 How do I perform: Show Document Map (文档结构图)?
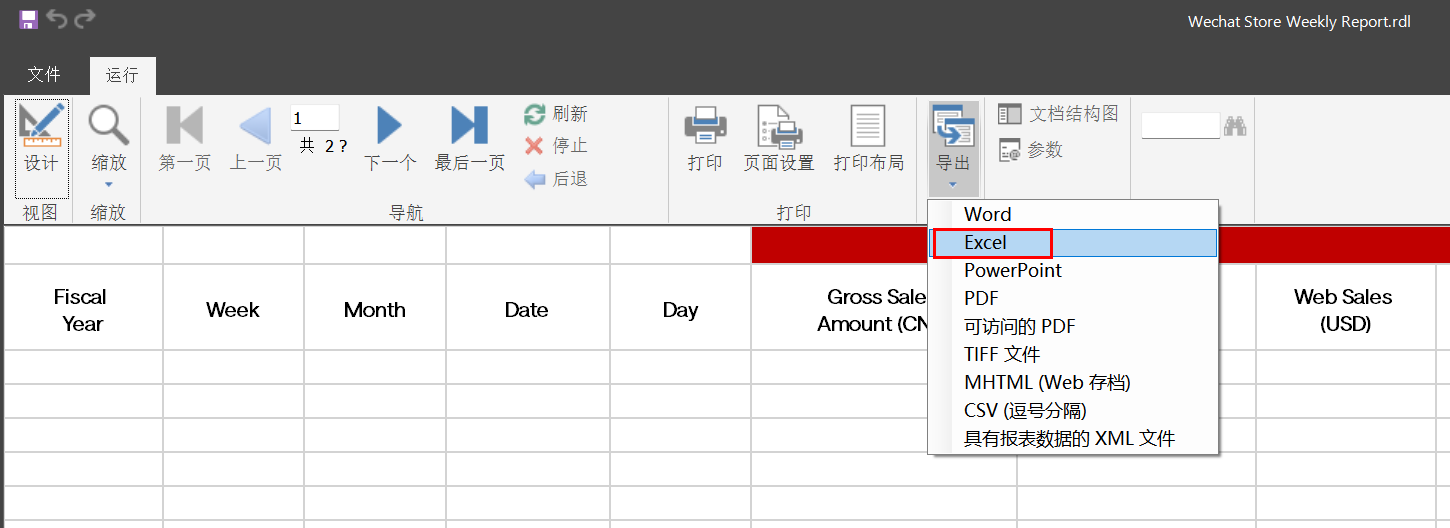coord(1058,114)
